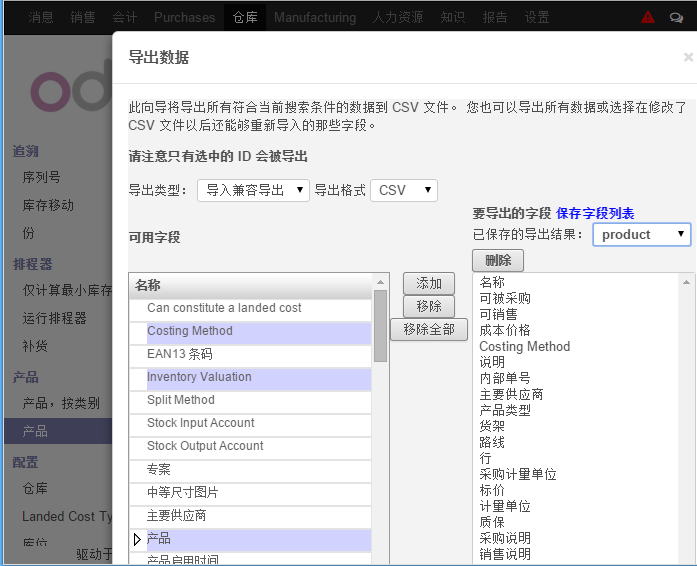Click the 添加 button
This screenshot has width=697, height=566.
click(x=429, y=283)
